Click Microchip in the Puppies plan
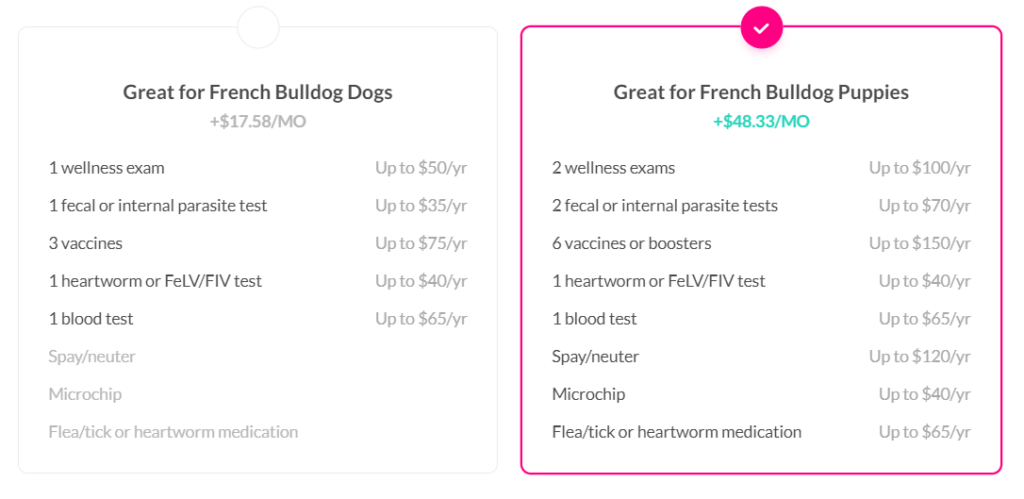This screenshot has height=499, width=1024. pyautogui.click(x=588, y=394)
